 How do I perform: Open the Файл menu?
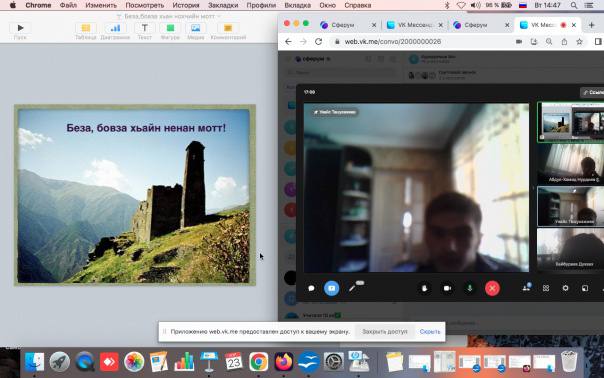coord(68,5)
